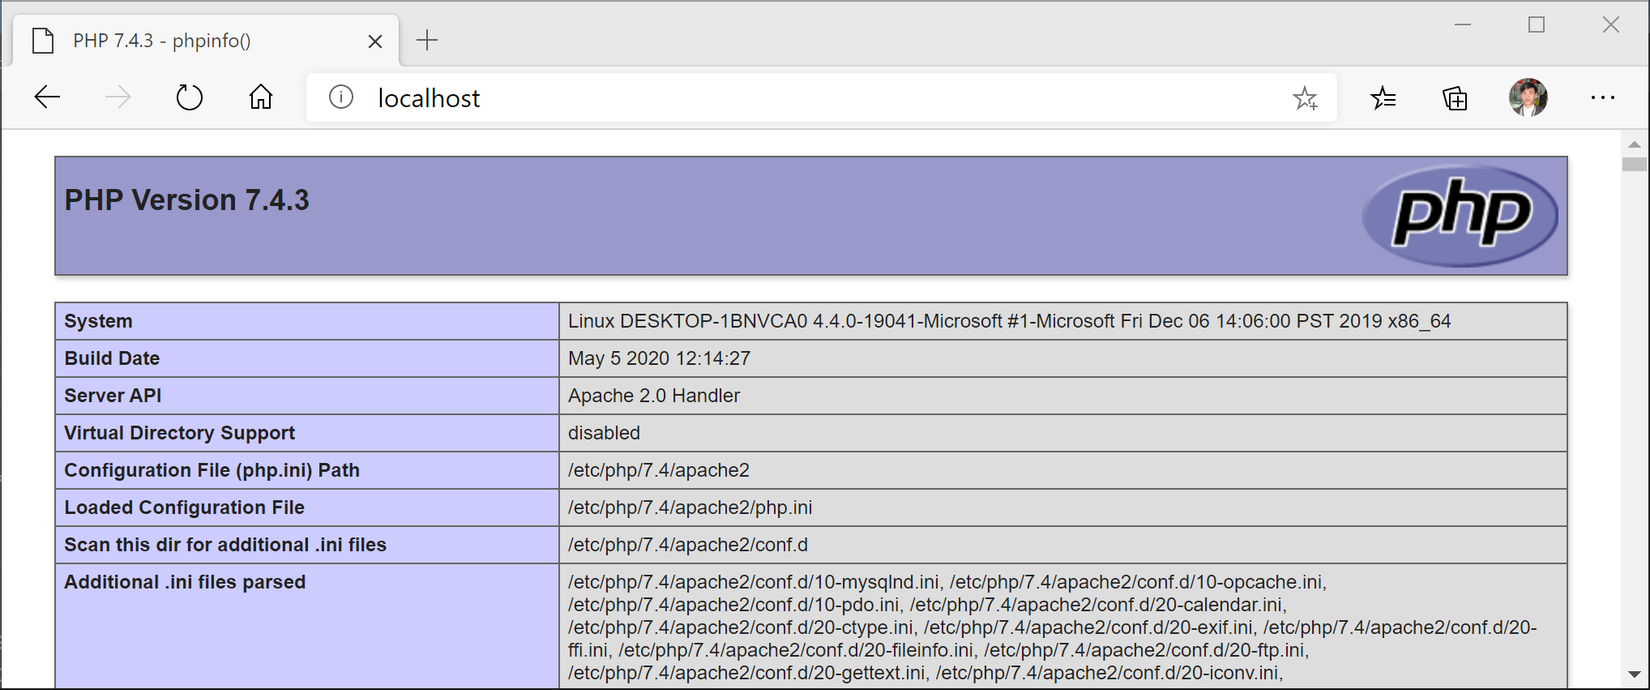Open a new tab with plus button

(x=427, y=40)
